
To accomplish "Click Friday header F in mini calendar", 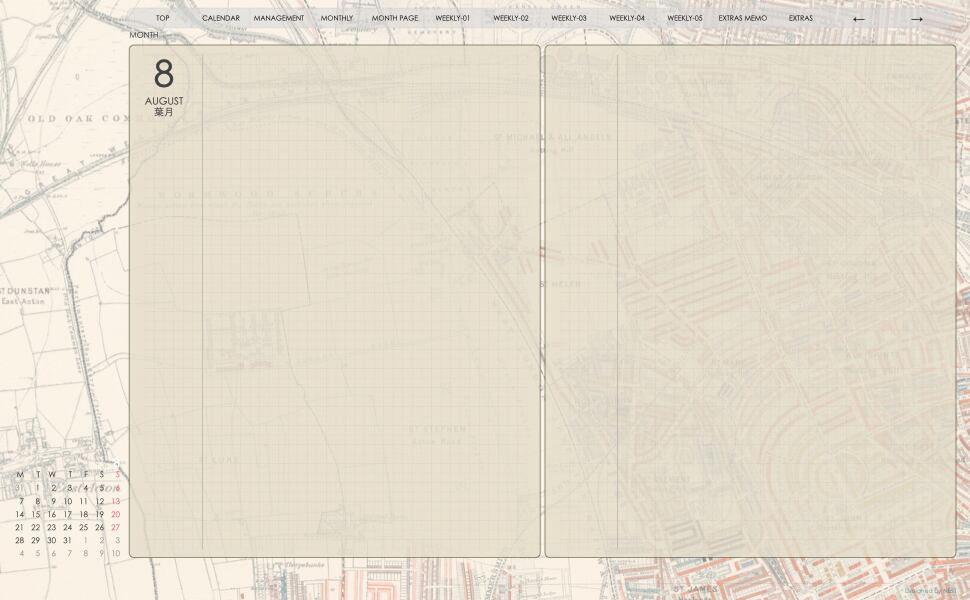I will (85, 474).
